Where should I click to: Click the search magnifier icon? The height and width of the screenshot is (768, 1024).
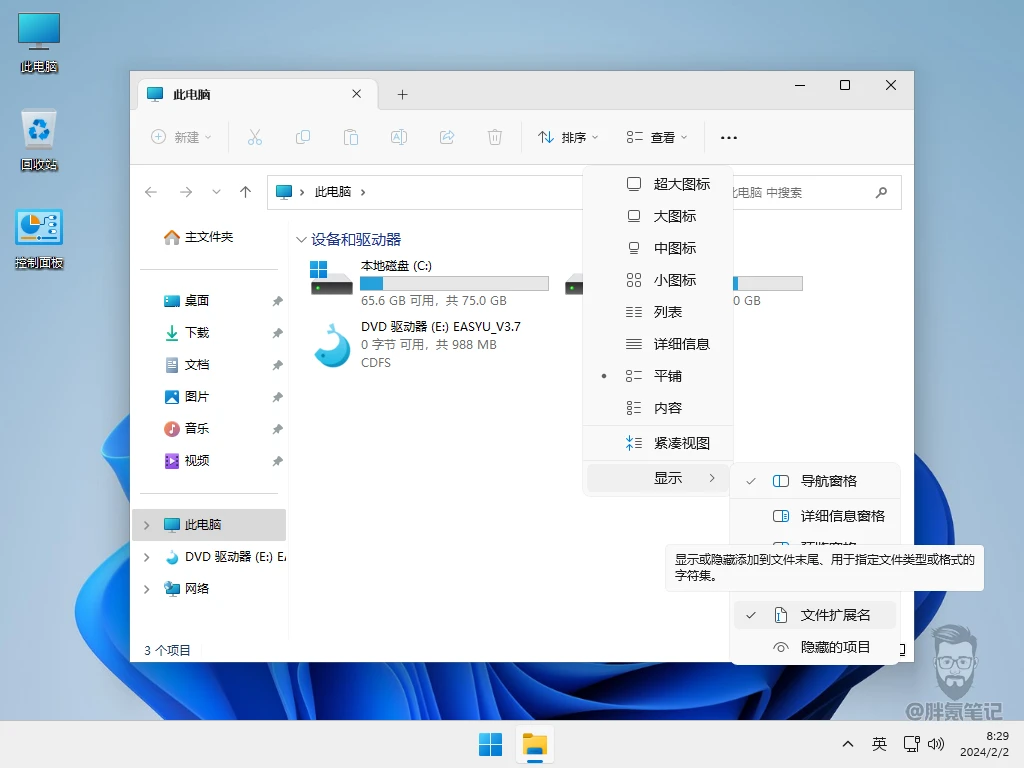tap(882, 192)
